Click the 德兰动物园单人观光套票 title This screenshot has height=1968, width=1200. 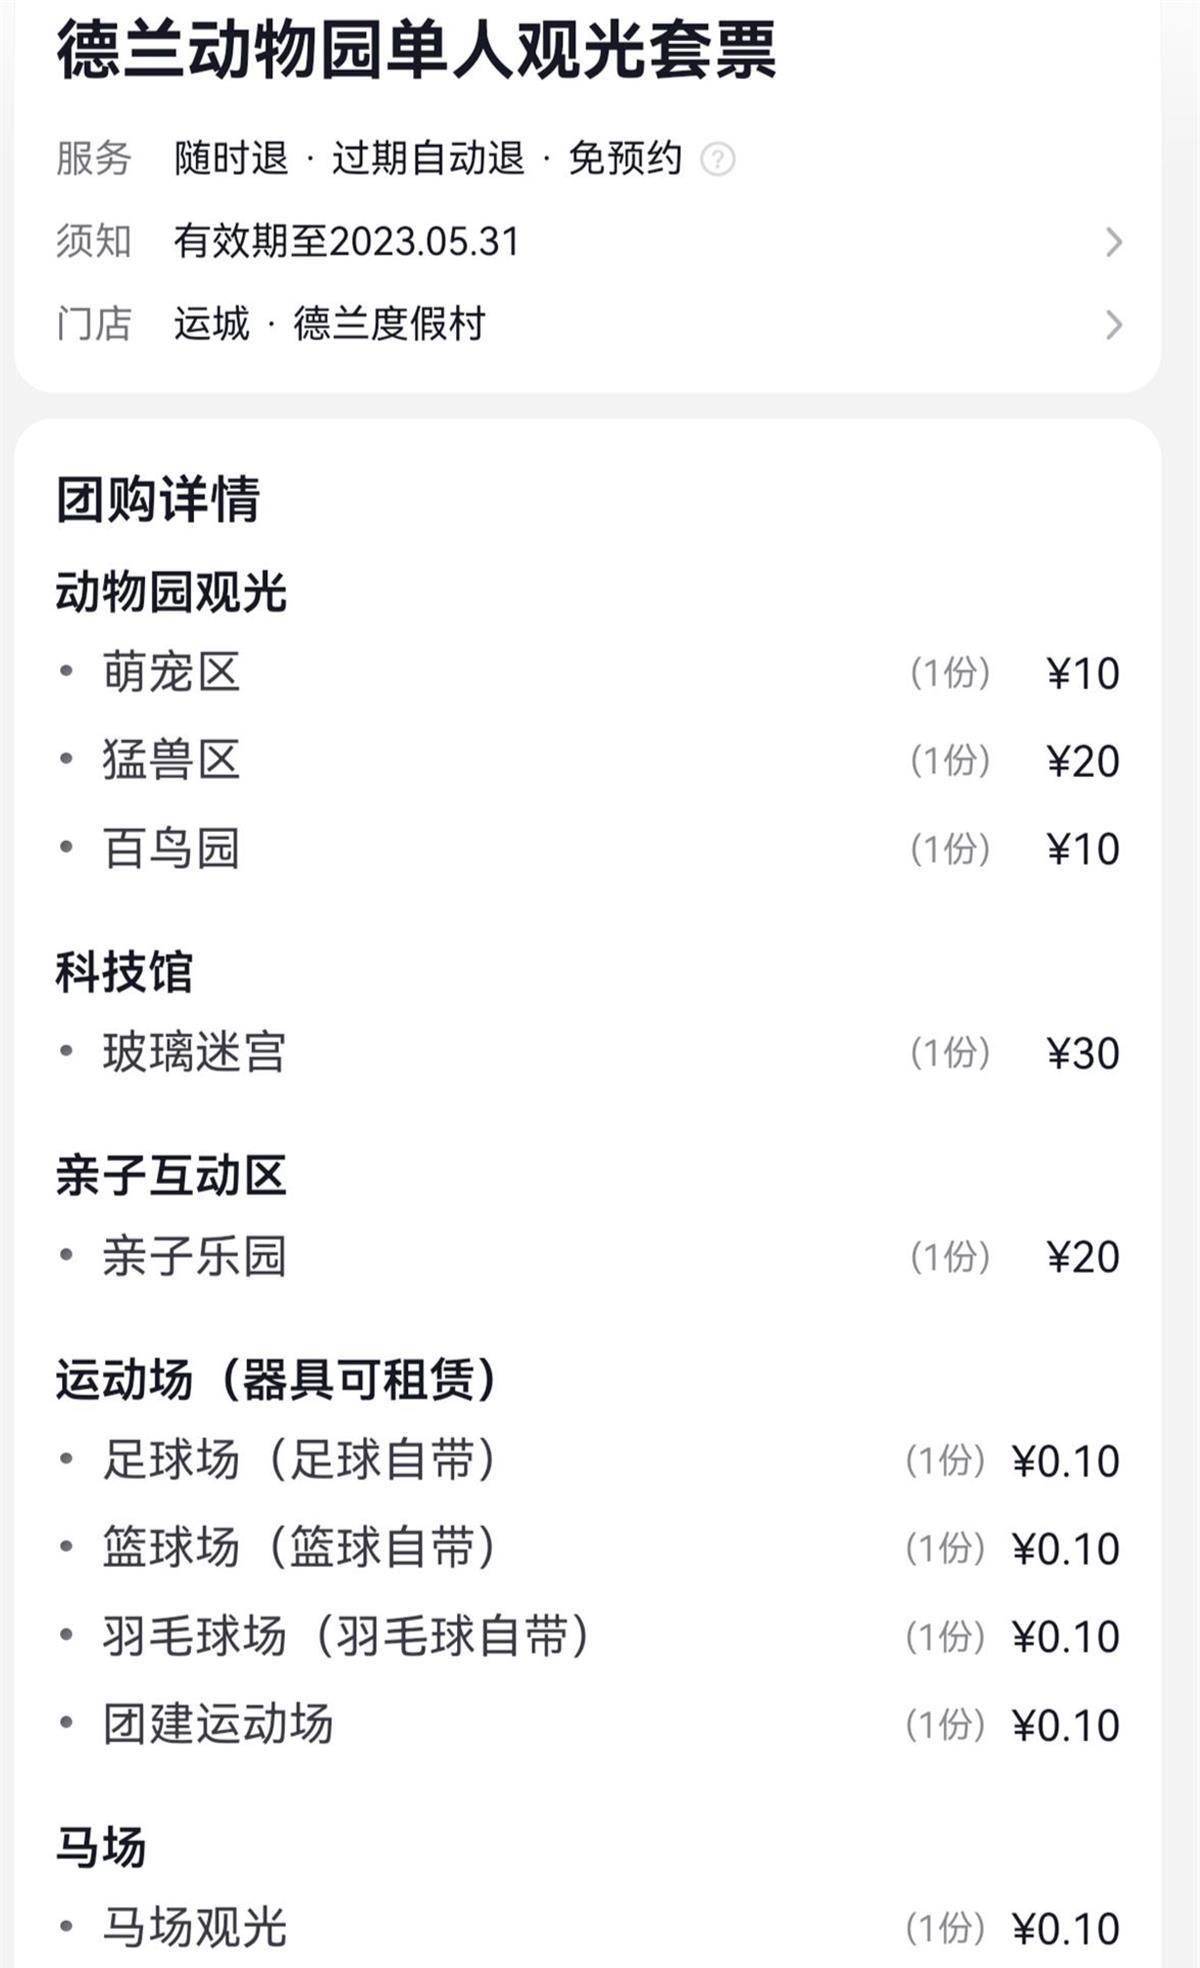tap(416, 50)
